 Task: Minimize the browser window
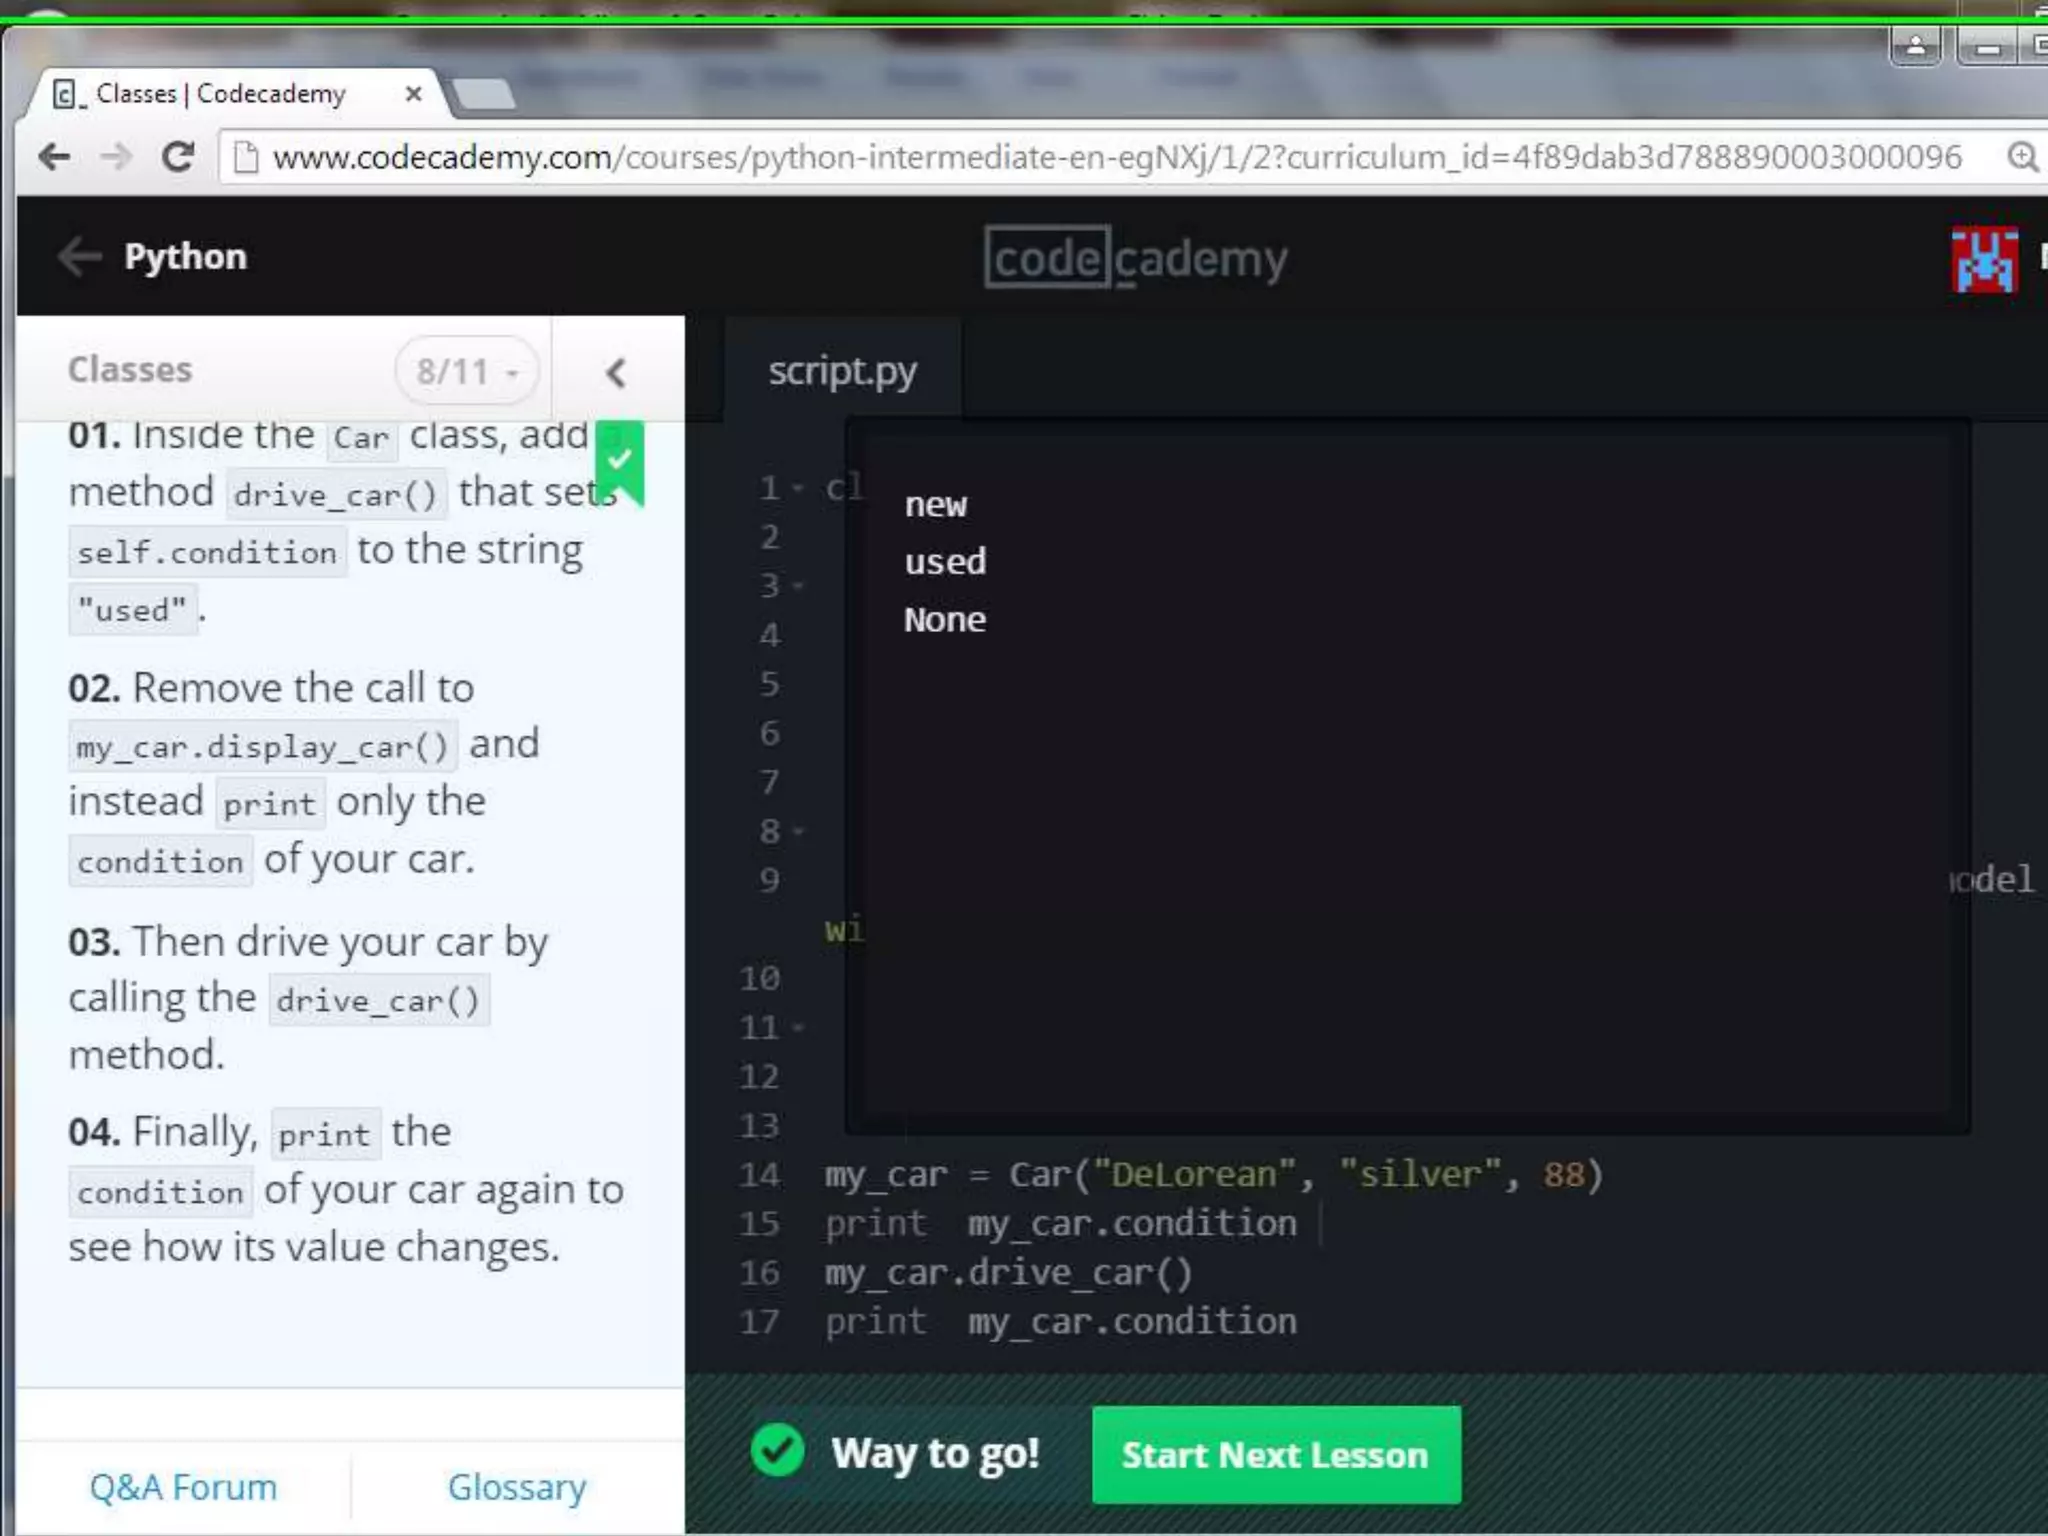click(1988, 46)
